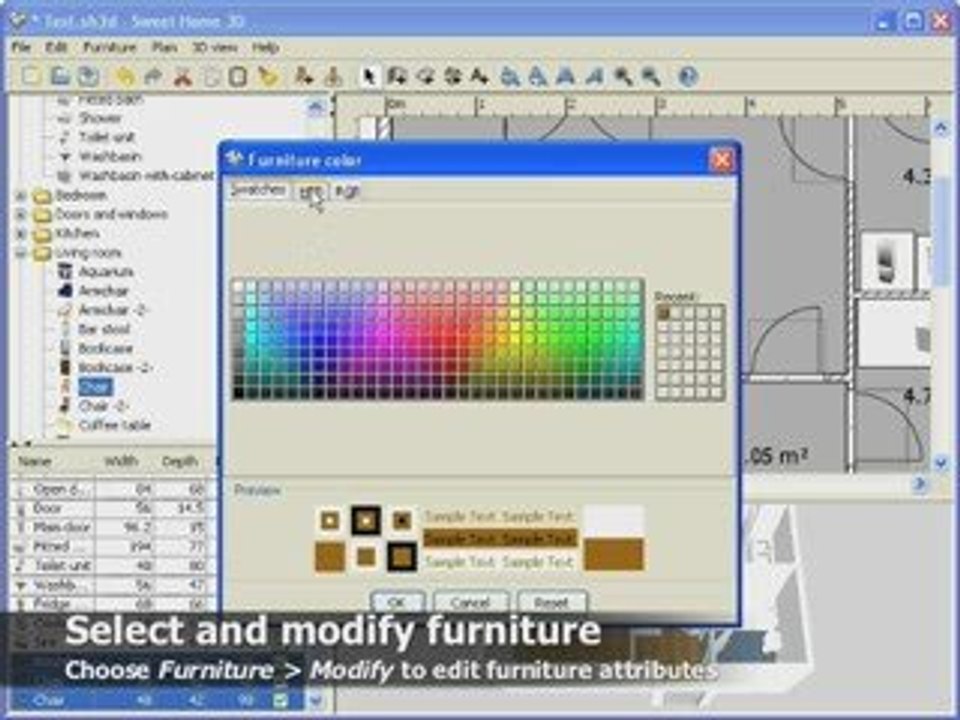Click the plan view scroll-right arrow
This screenshot has height=720, width=960.
pyautogui.click(x=919, y=484)
